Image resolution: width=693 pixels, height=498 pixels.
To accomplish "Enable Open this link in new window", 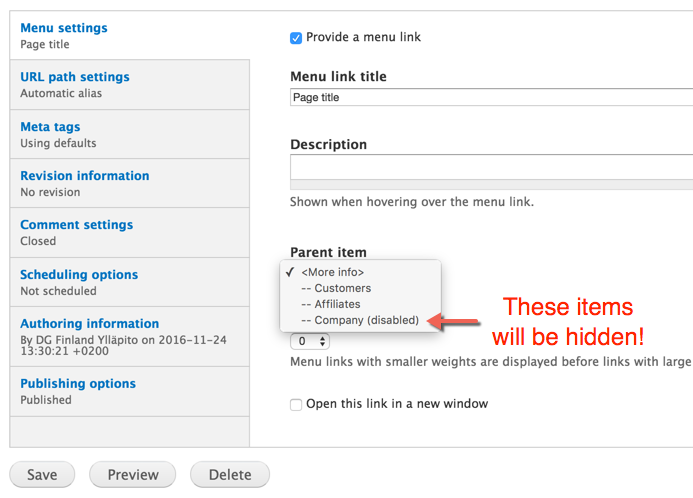I will pyautogui.click(x=296, y=404).
